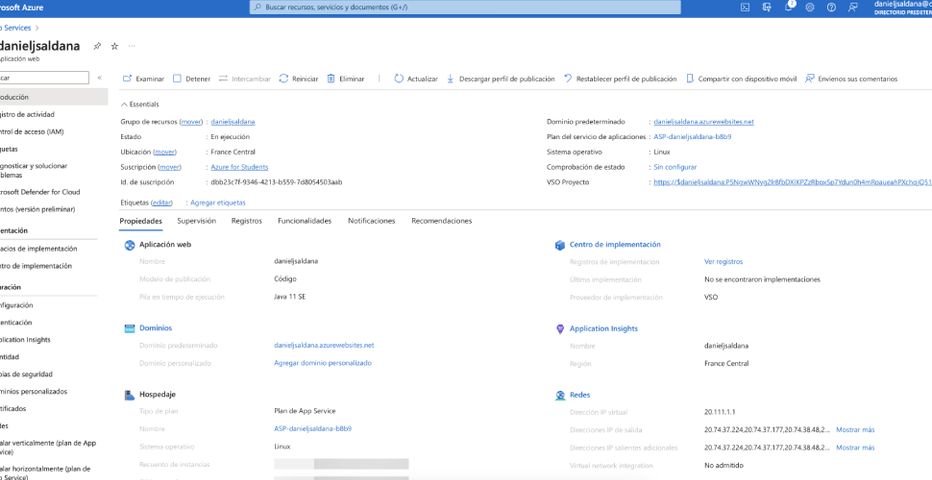This screenshot has height=480, width=932.
Task: Click Examinar toolbar button
Action: pos(143,79)
